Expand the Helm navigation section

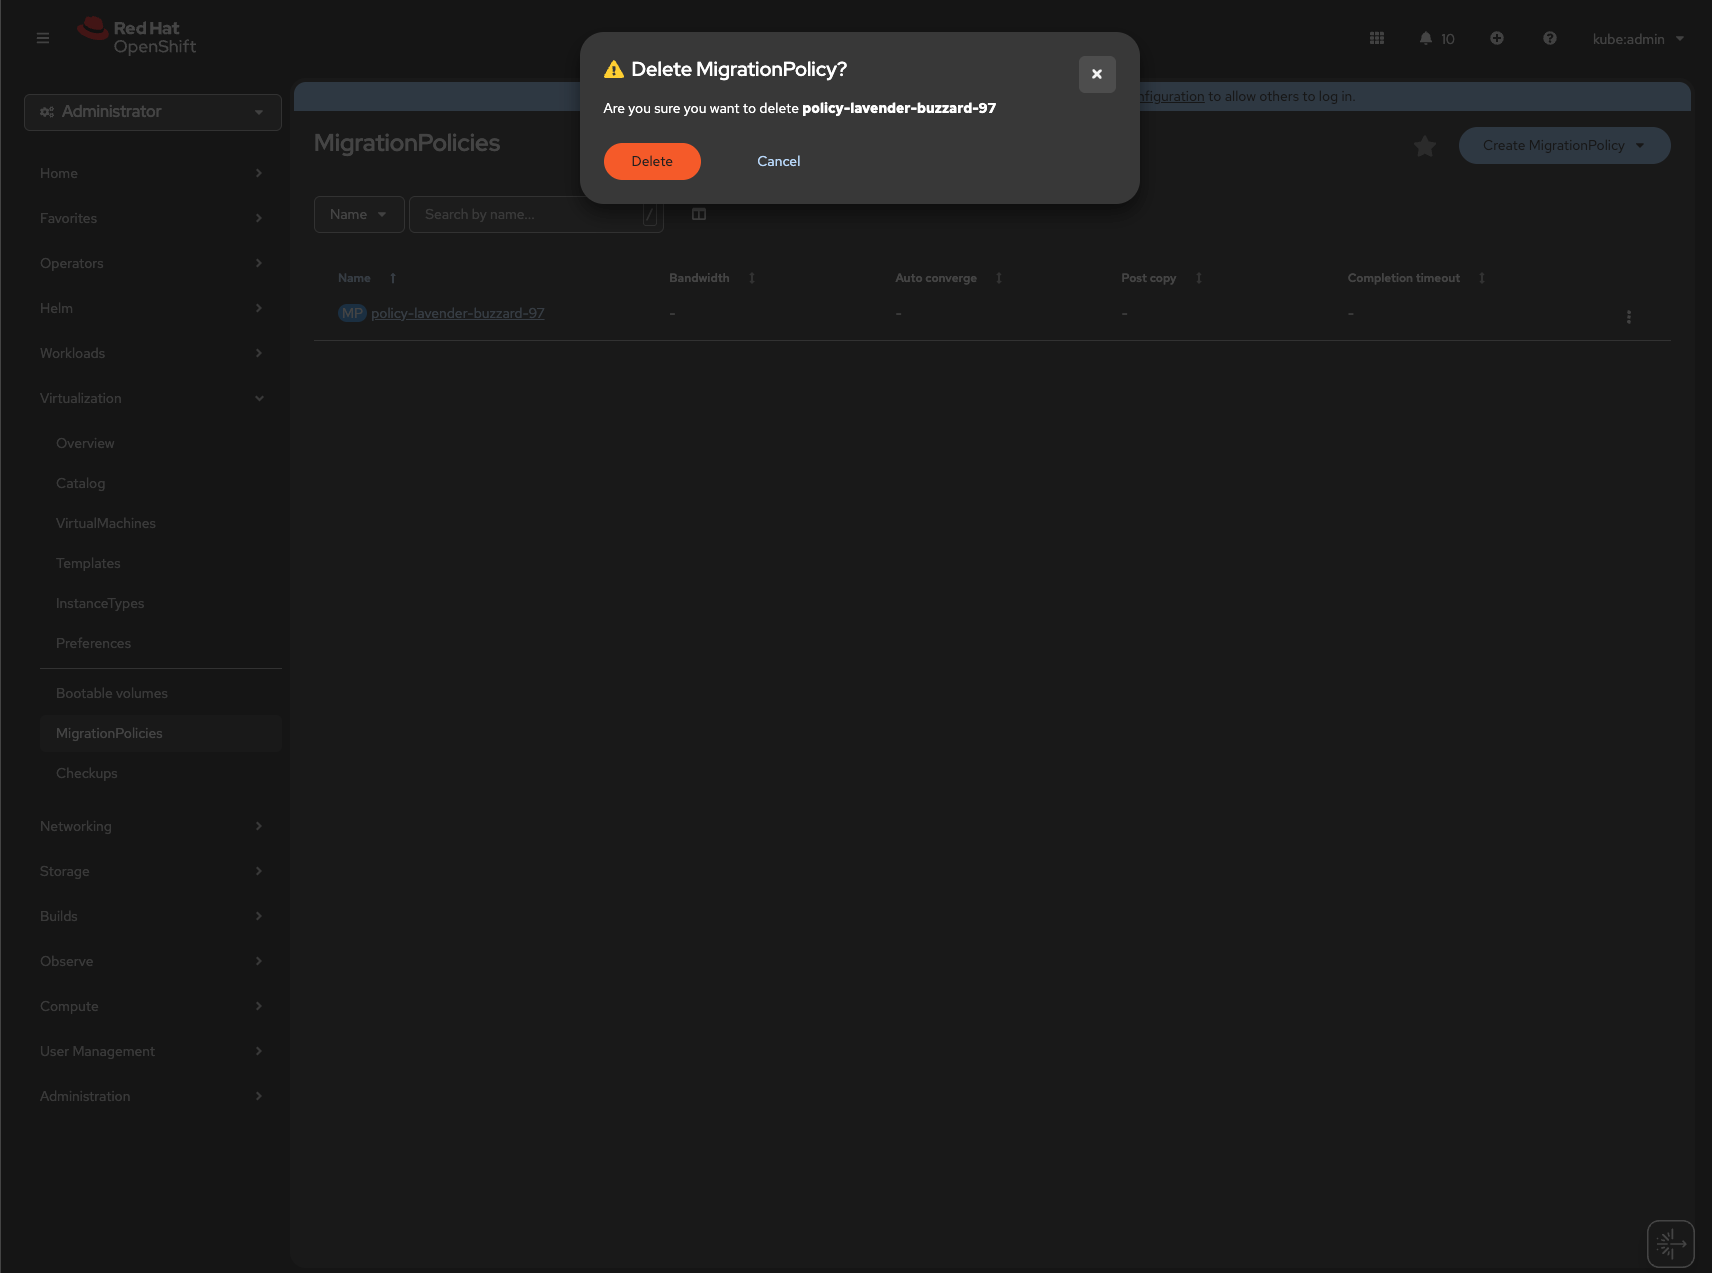click(x=152, y=308)
